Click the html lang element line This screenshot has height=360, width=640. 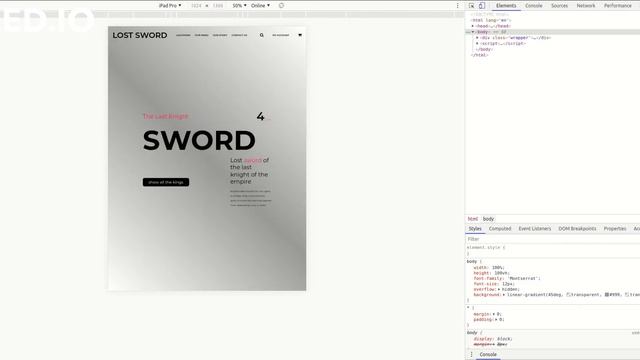491,20
